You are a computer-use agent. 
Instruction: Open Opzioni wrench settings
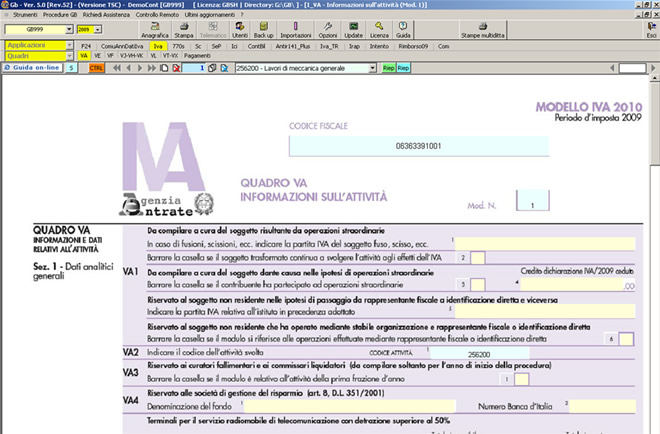[327, 30]
